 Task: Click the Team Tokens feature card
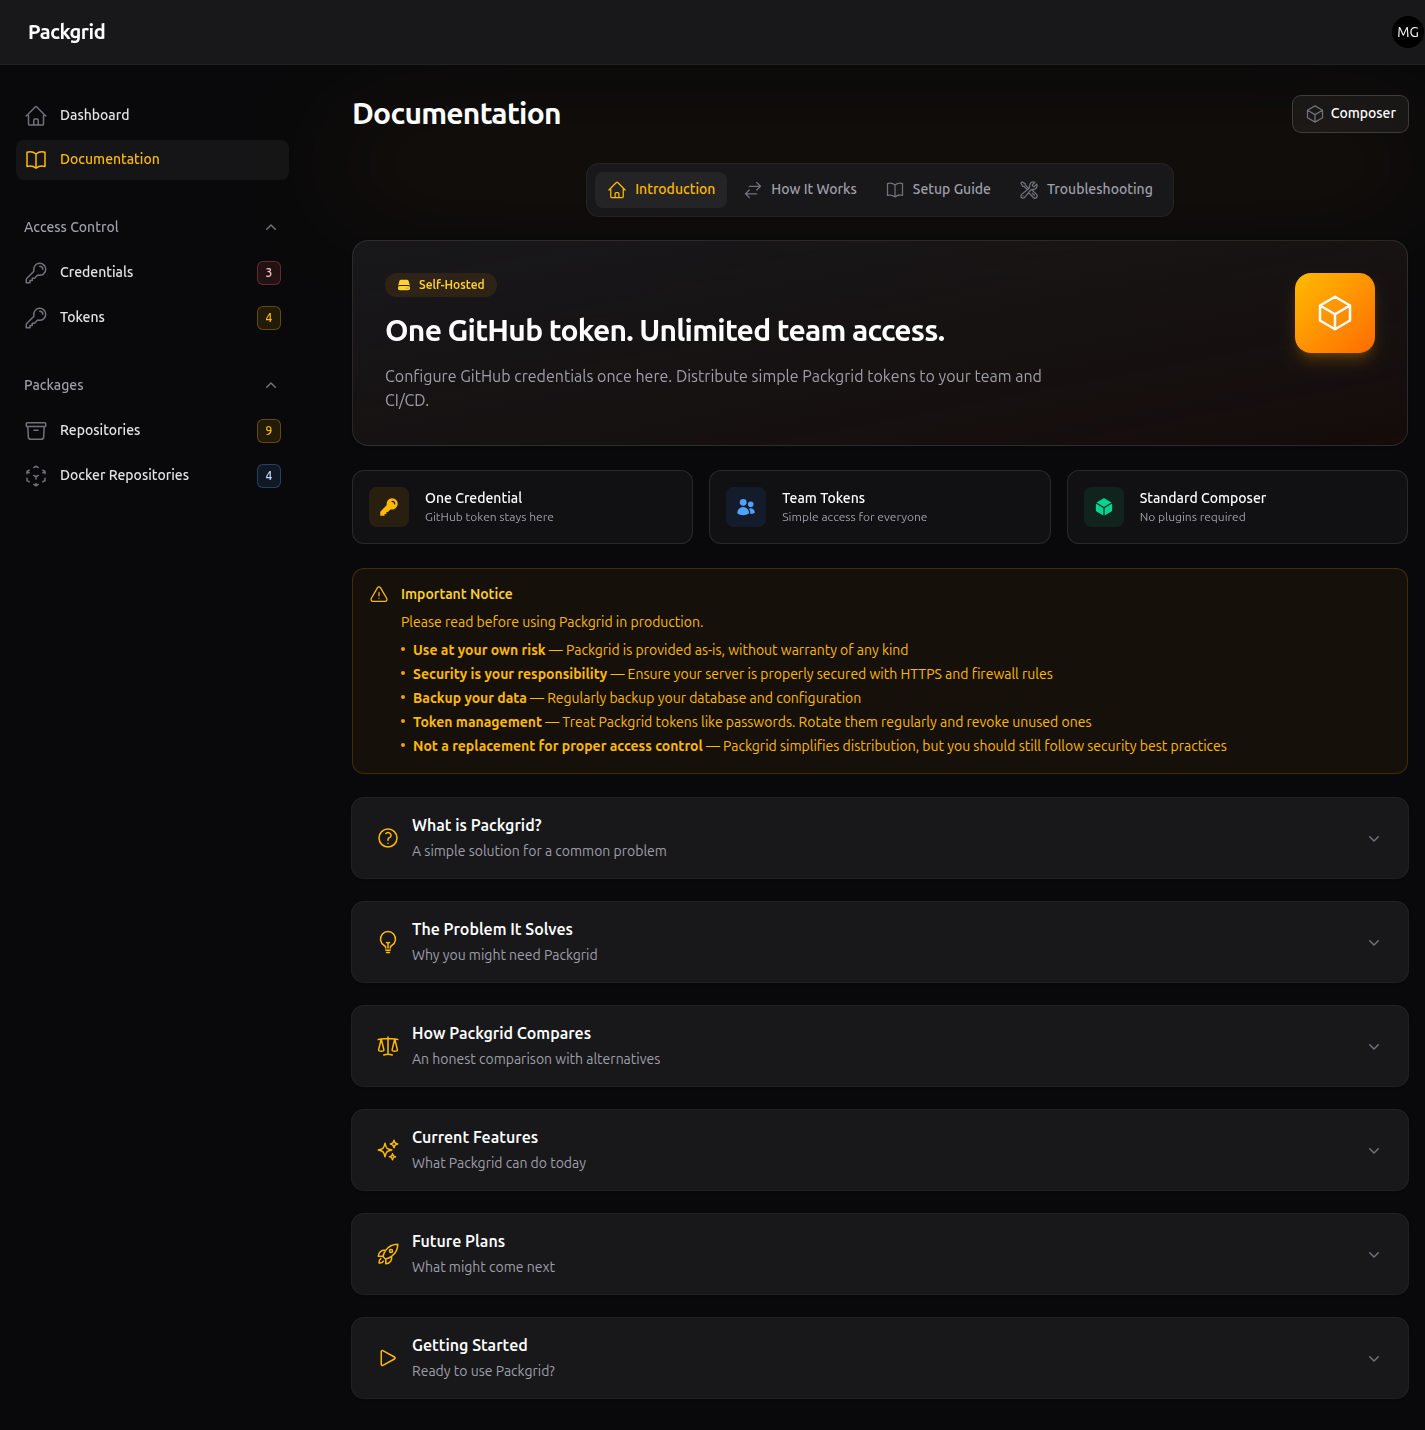(880, 507)
